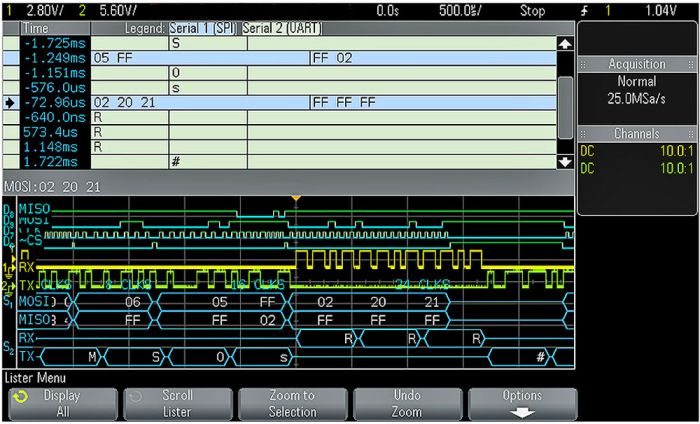Select the lister row at -1.249ms
The height and width of the screenshot is (424, 700).
(x=279, y=58)
